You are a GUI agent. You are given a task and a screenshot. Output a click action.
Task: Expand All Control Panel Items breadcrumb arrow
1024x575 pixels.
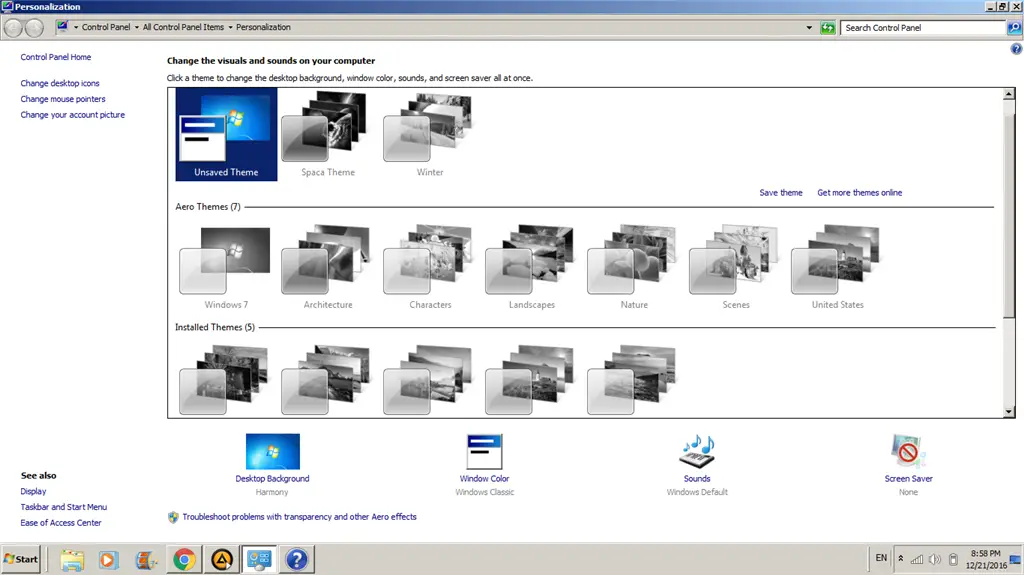(230, 27)
